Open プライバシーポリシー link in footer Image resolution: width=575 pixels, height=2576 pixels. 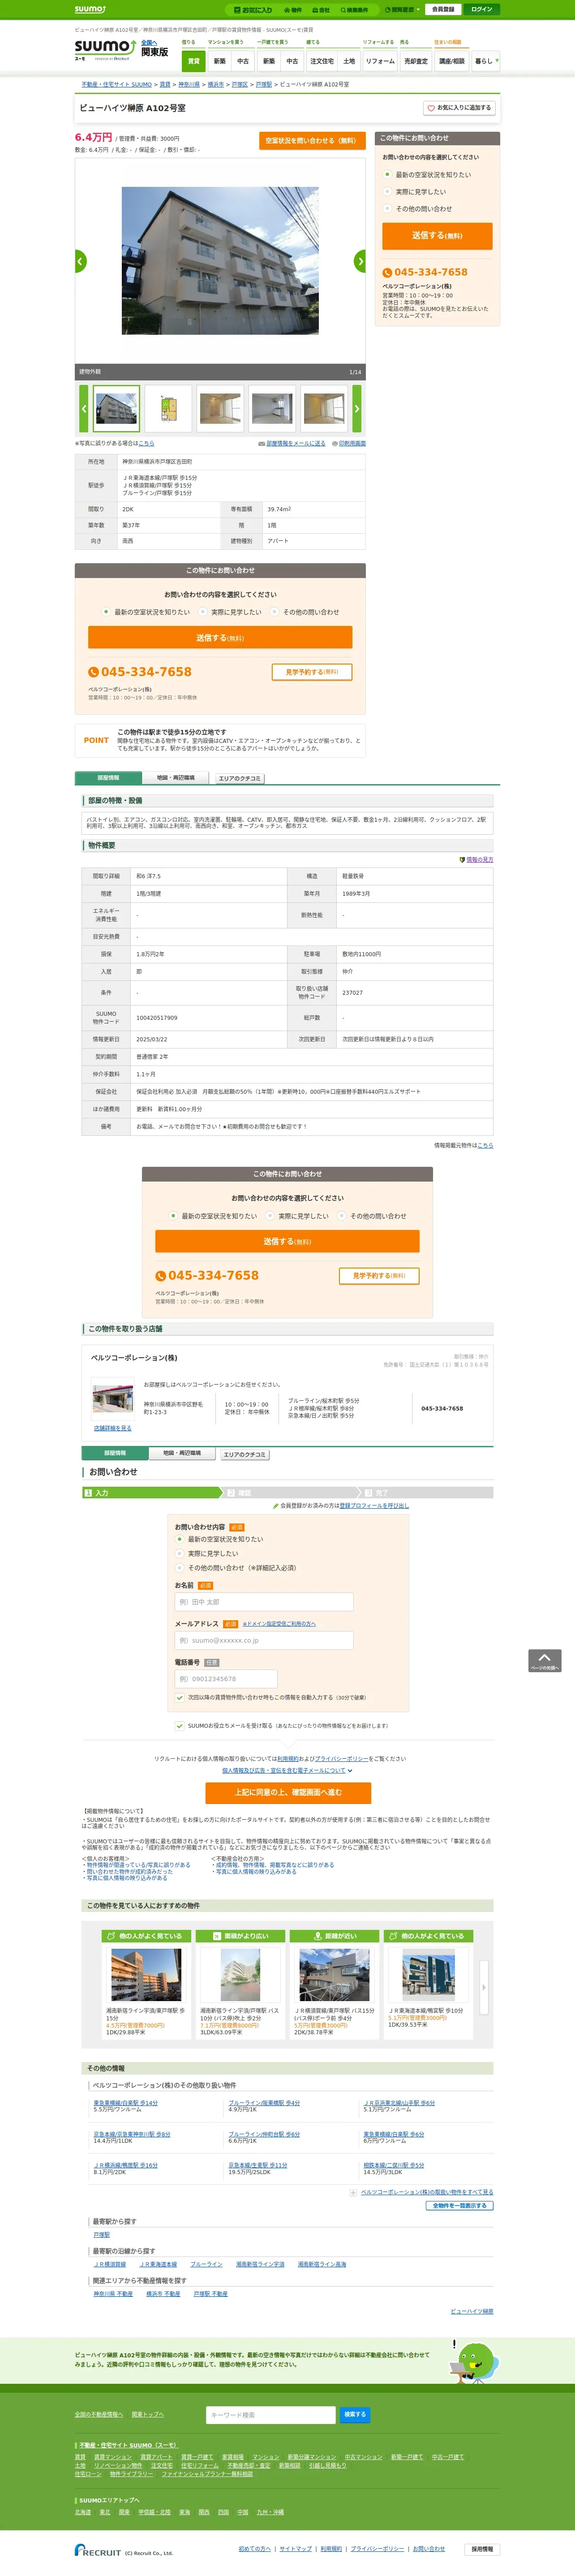(377, 2548)
